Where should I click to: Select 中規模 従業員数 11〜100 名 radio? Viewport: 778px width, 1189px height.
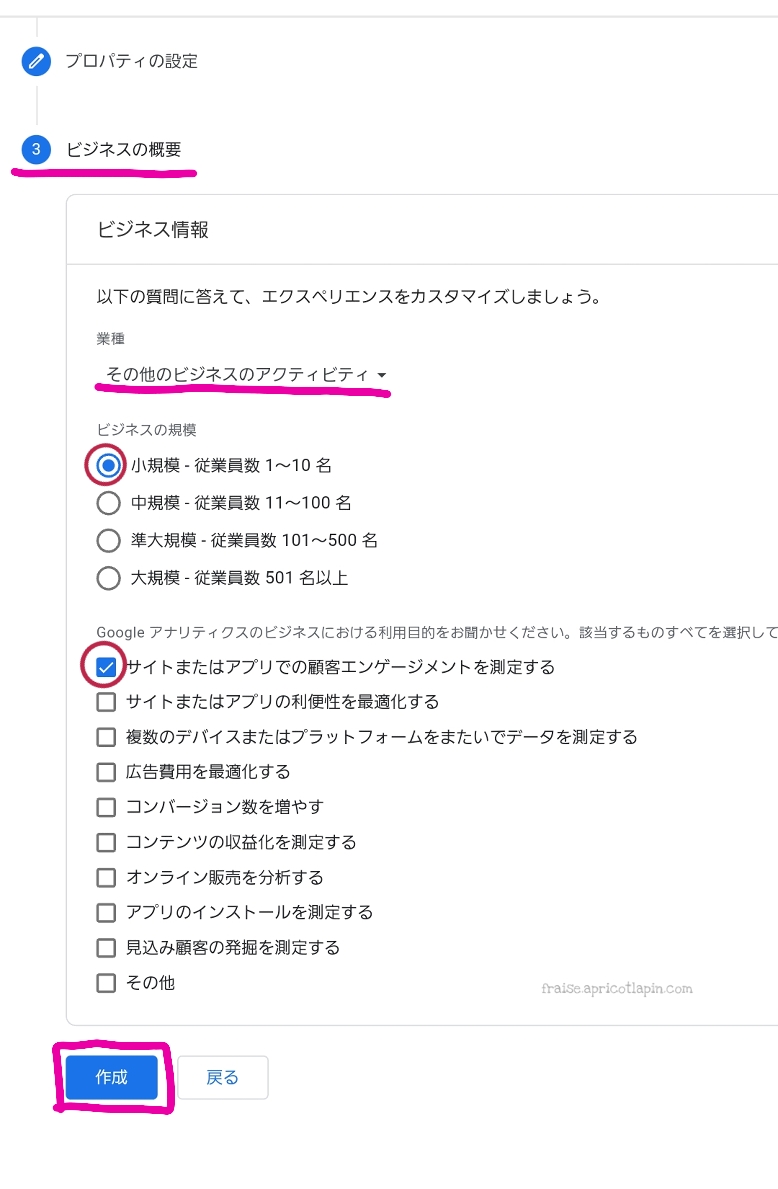pyautogui.click(x=108, y=503)
